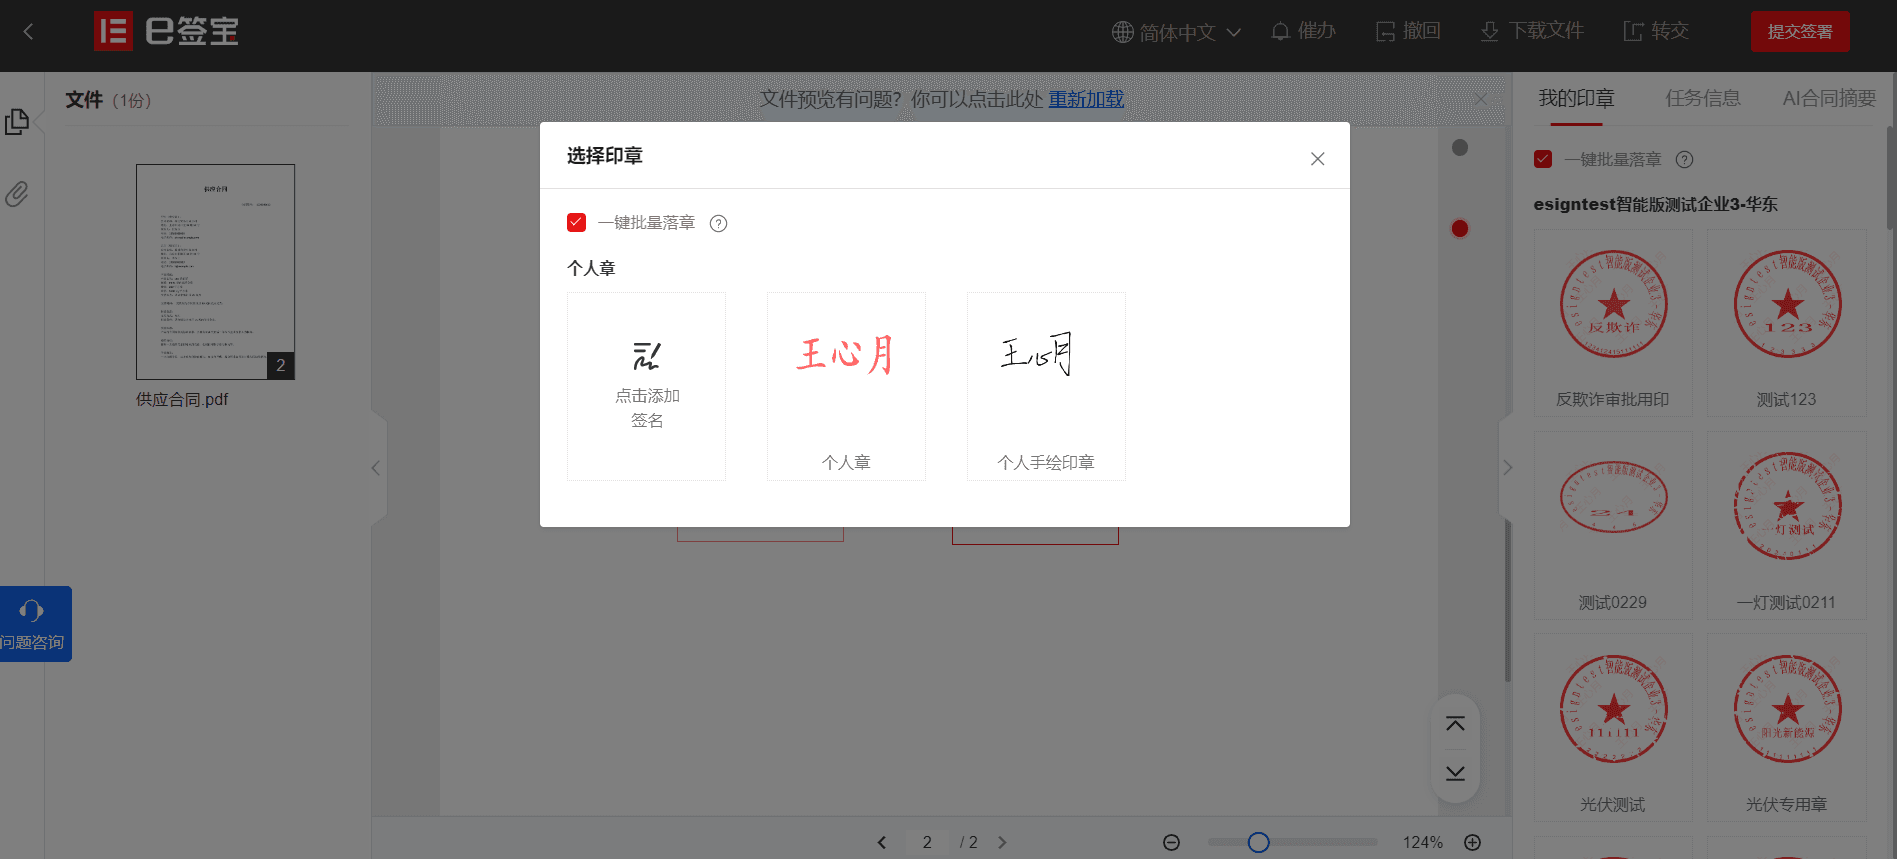Click the red signing position dot

[x=1460, y=229]
